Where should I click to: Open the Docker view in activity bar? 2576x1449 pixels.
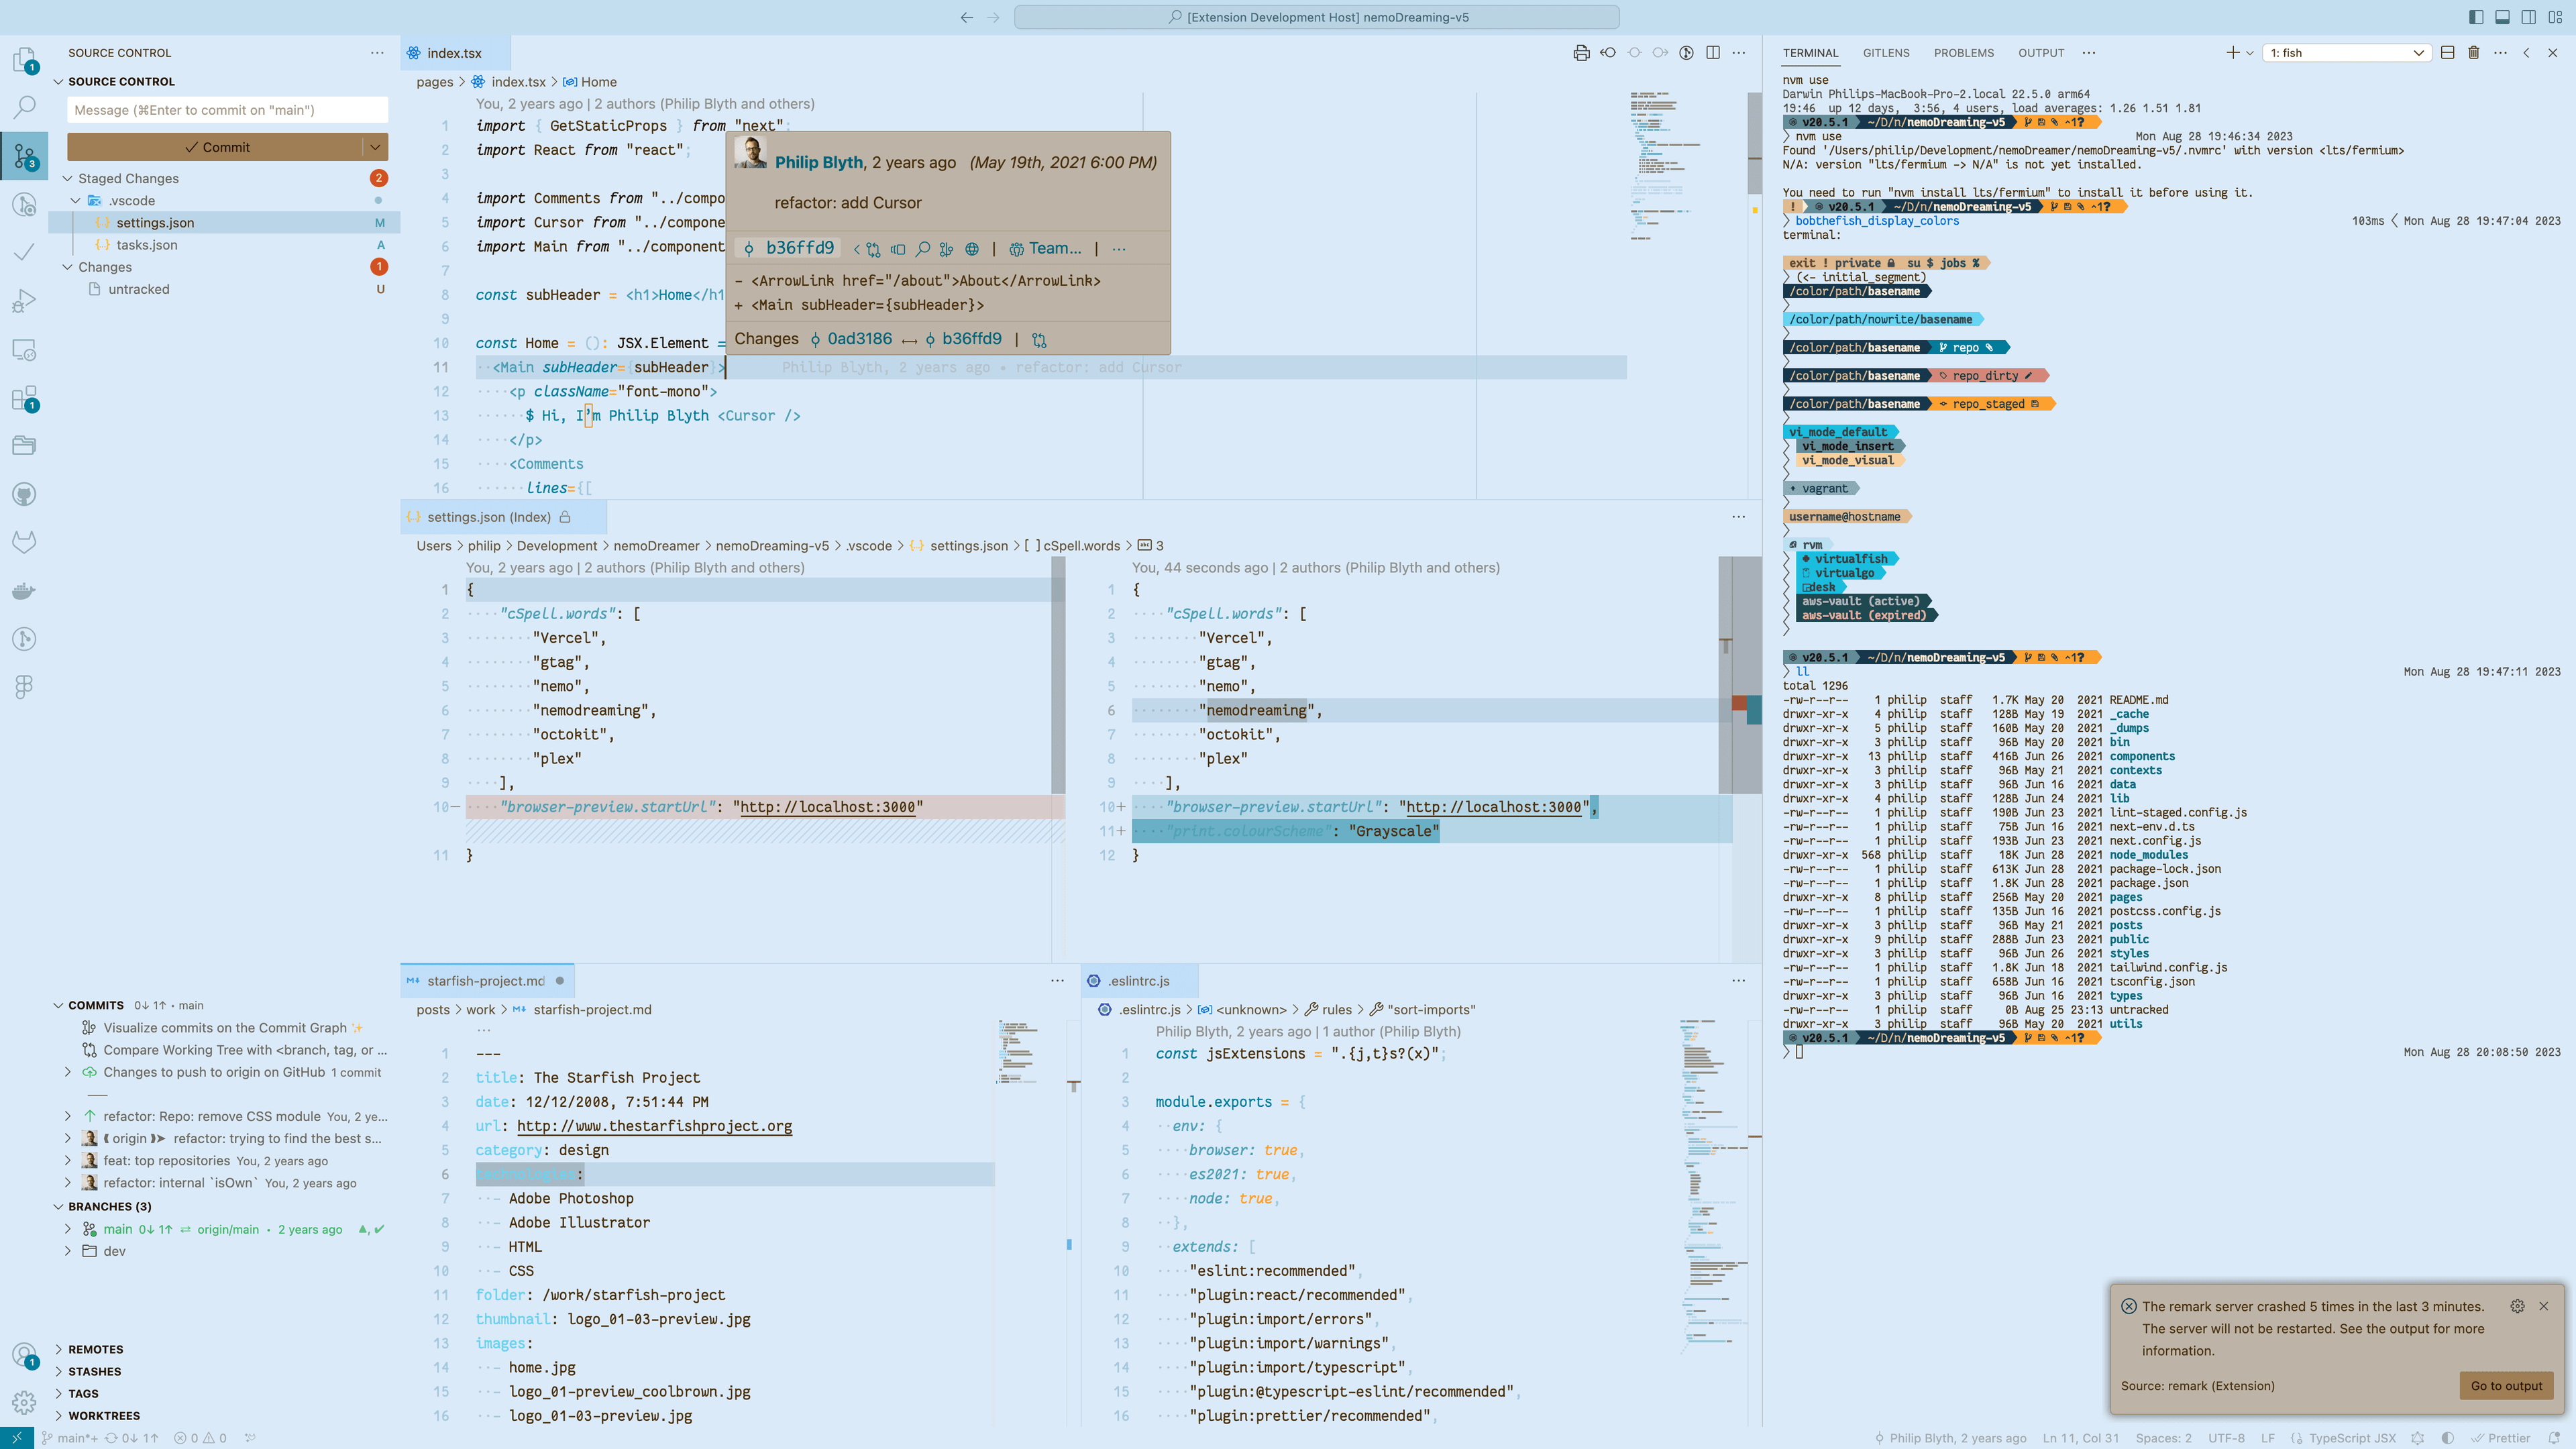pyautogui.click(x=24, y=591)
